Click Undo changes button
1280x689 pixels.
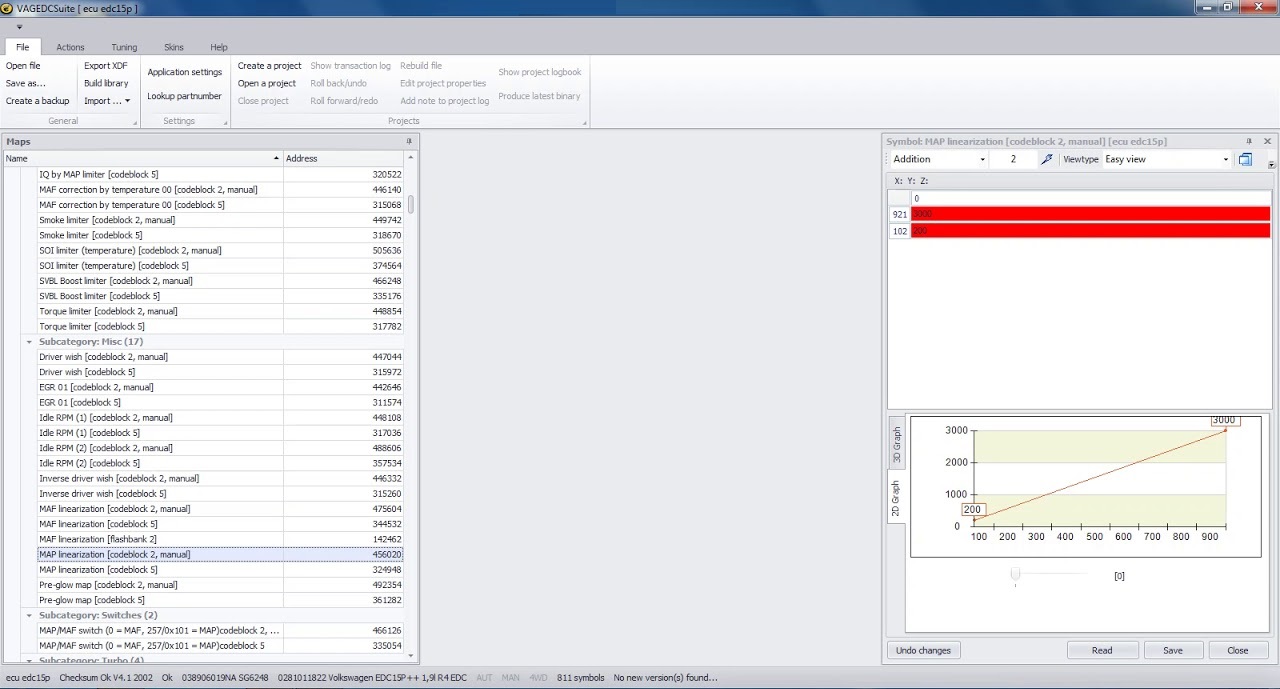(x=923, y=650)
